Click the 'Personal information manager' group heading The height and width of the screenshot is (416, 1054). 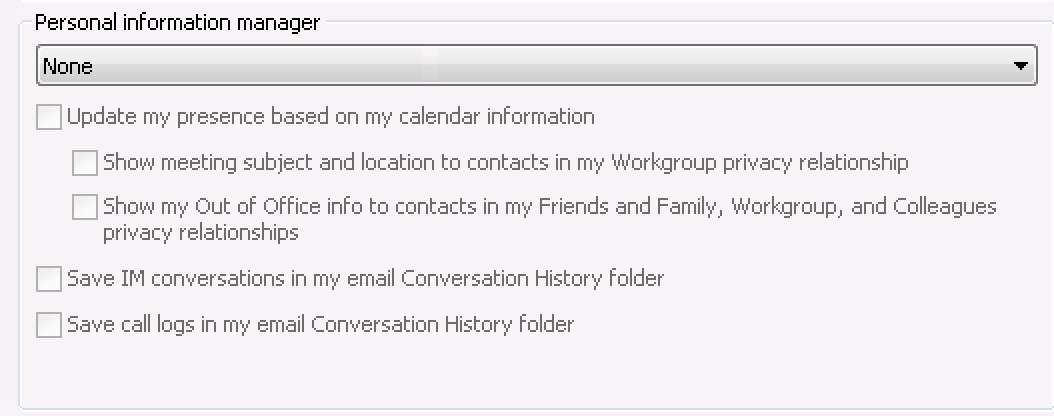coord(177,23)
